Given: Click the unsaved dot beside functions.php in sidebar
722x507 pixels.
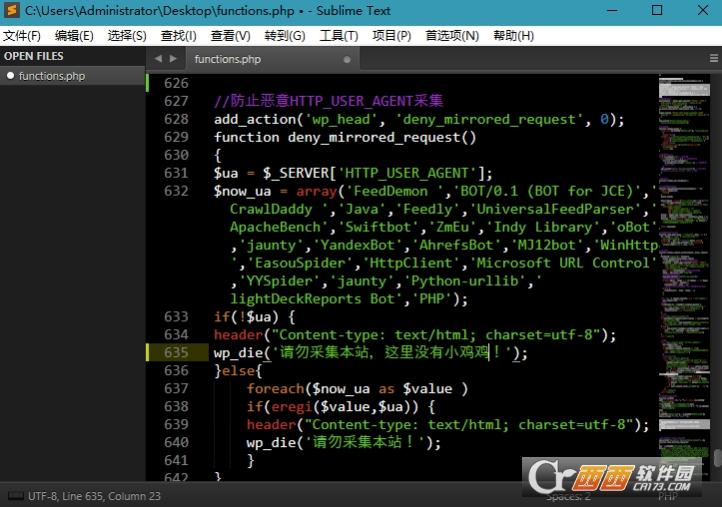Looking at the screenshot, I should (x=10, y=76).
